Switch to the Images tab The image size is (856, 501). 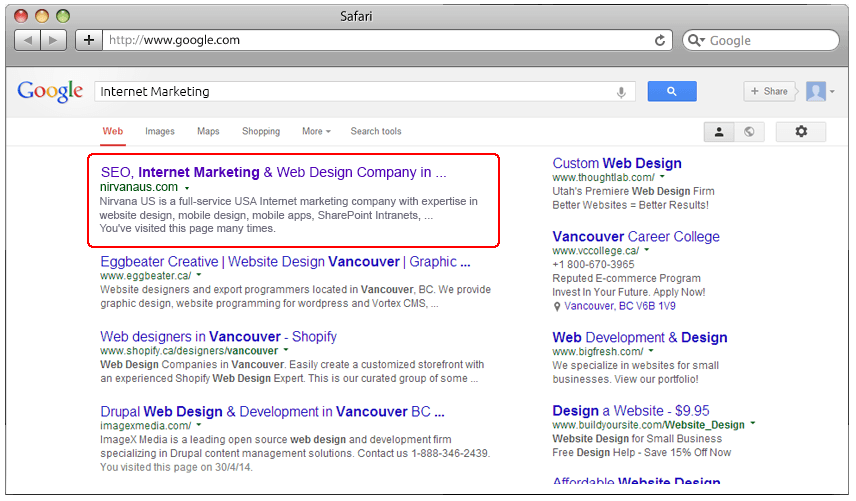(160, 131)
